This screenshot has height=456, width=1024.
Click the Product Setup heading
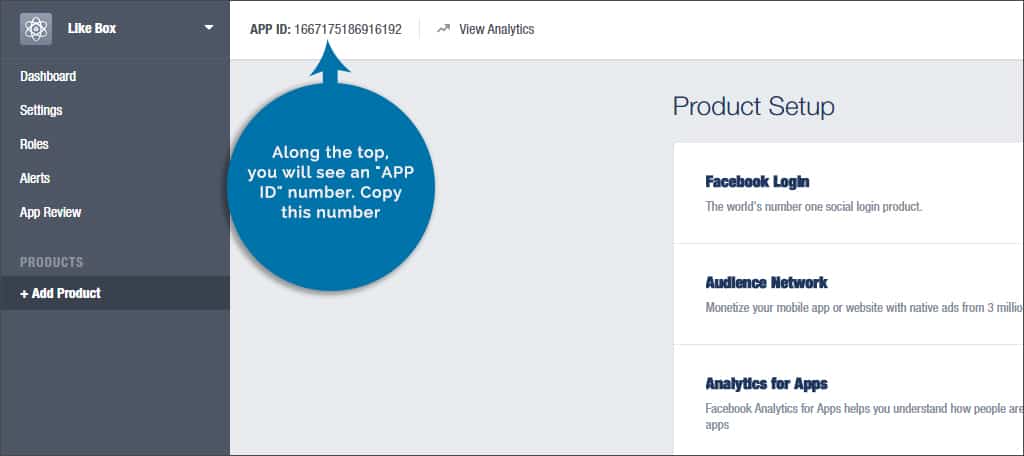tap(754, 106)
